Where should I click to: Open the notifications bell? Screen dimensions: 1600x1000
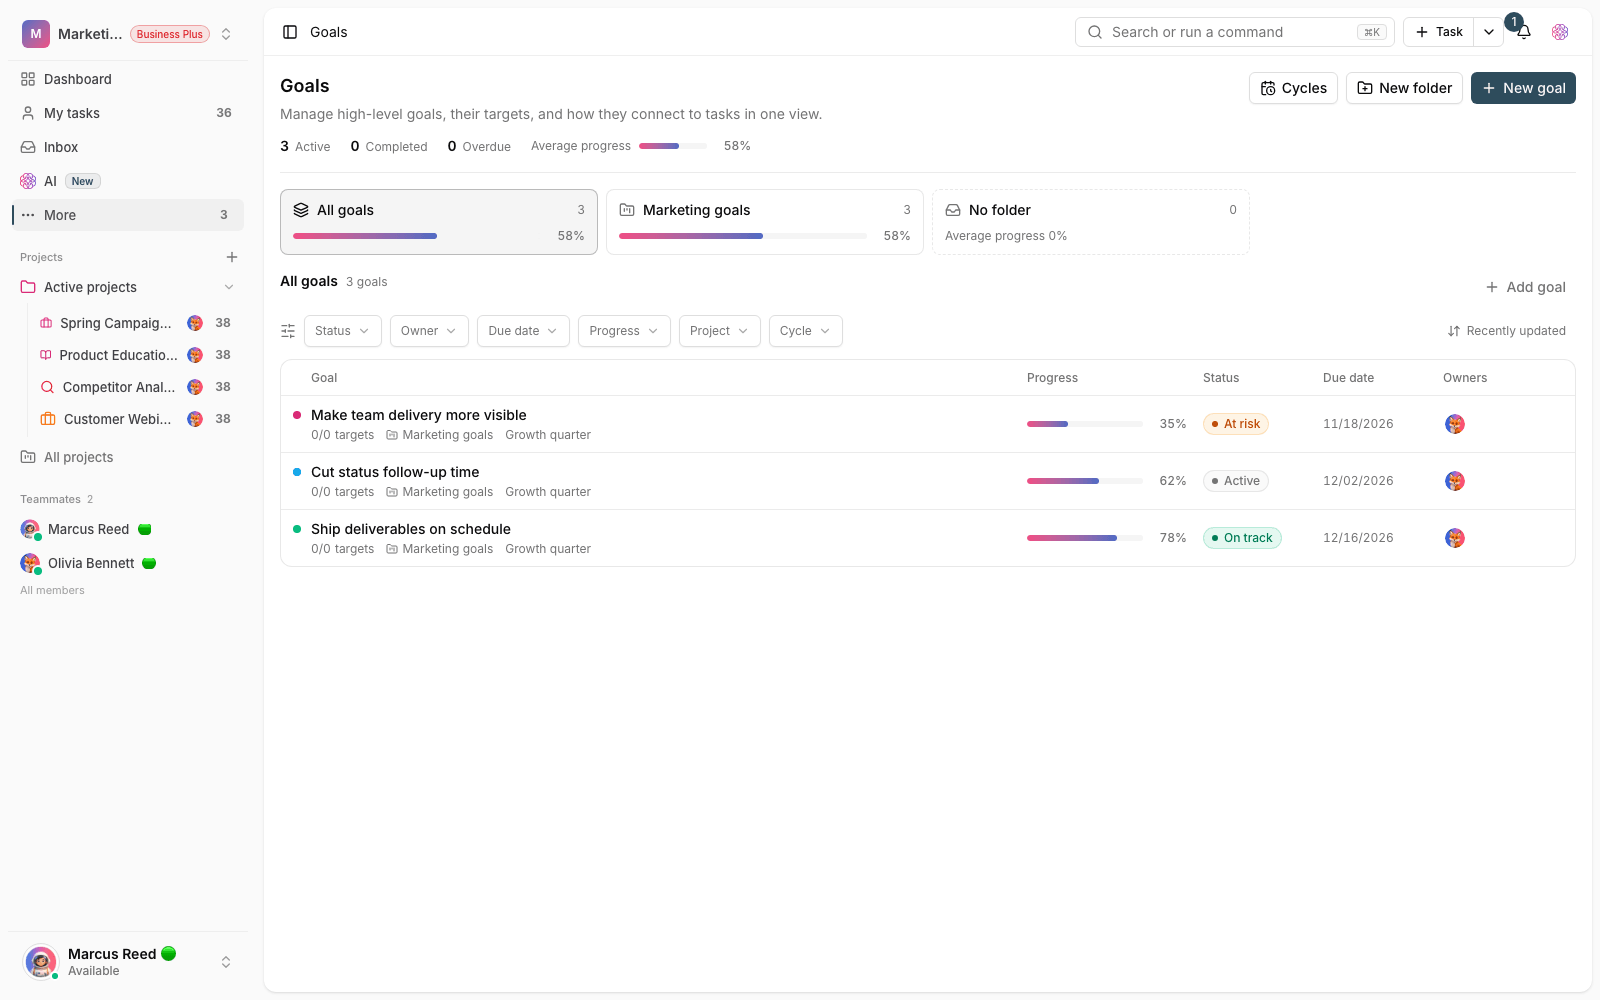pyautogui.click(x=1524, y=32)
